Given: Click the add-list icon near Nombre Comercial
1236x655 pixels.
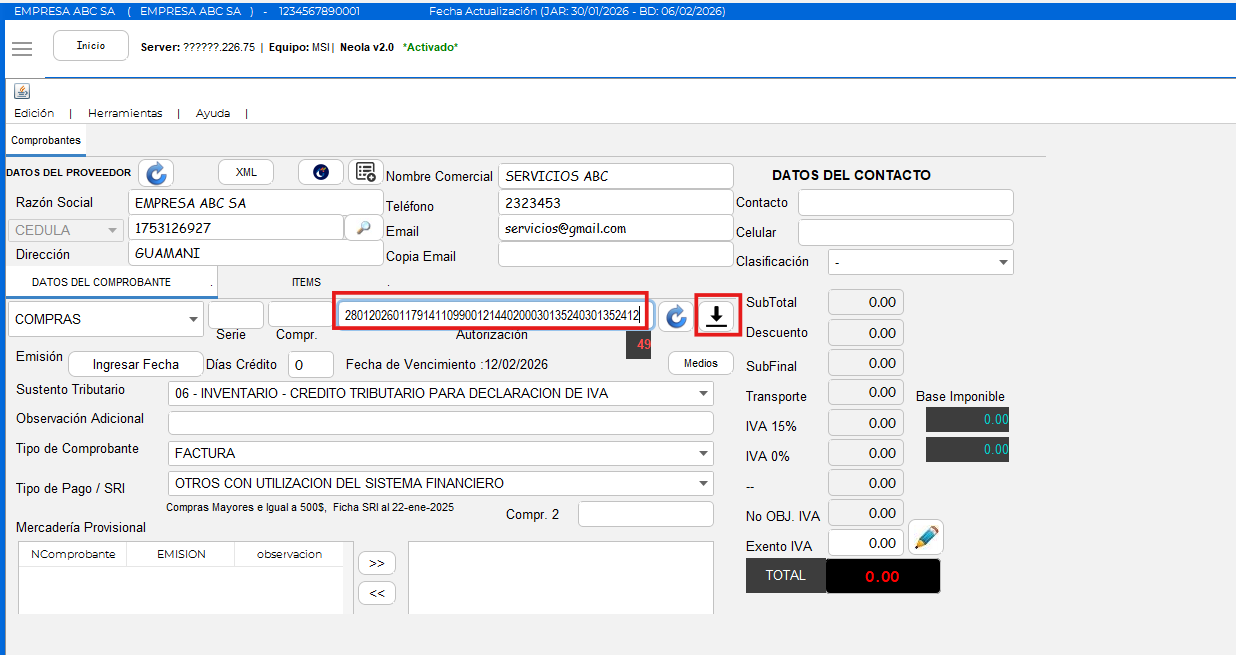Looking at the screenshot, I should 366,172.
